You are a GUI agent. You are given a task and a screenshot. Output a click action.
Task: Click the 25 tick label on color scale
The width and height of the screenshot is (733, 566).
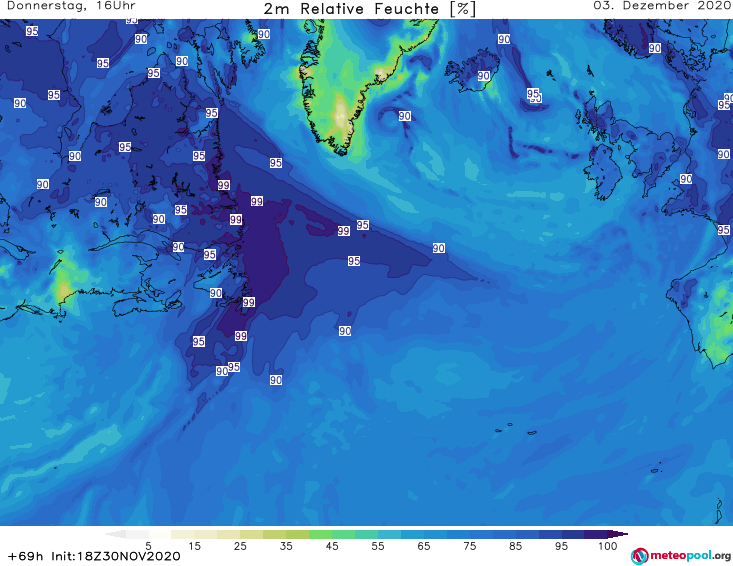(240, 546)
